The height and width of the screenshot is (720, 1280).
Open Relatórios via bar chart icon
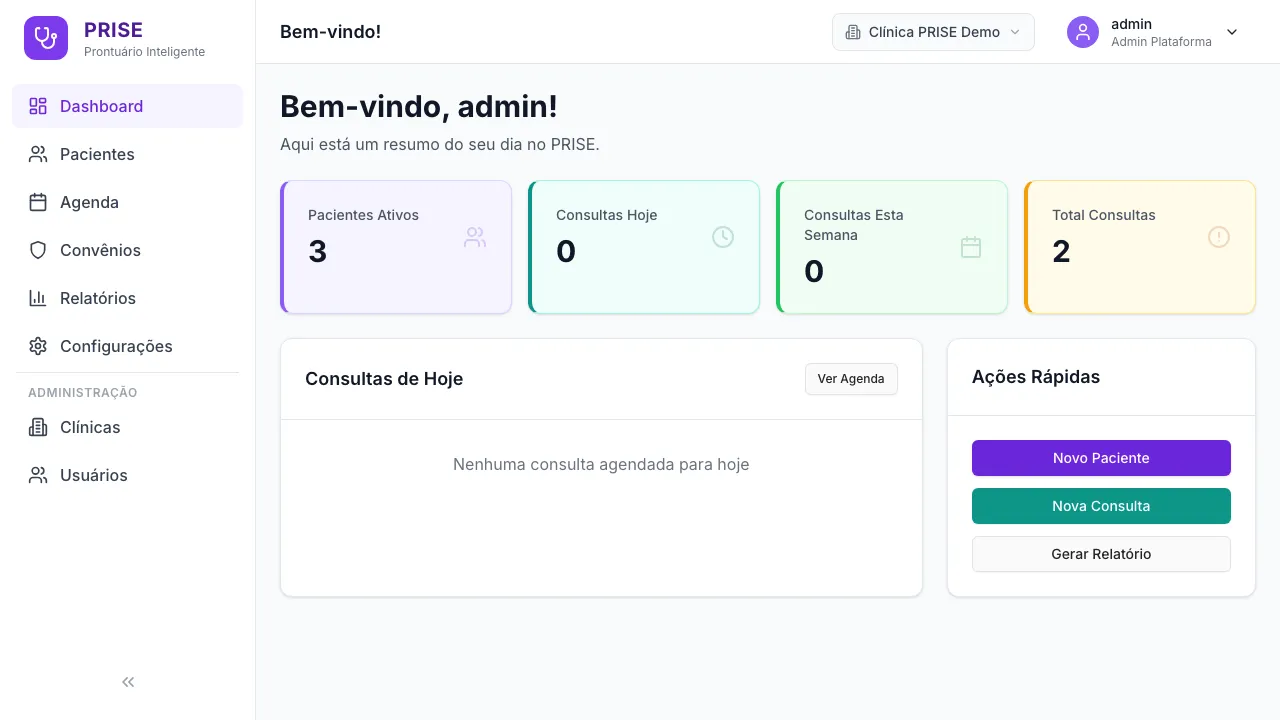tap(38, 298)
